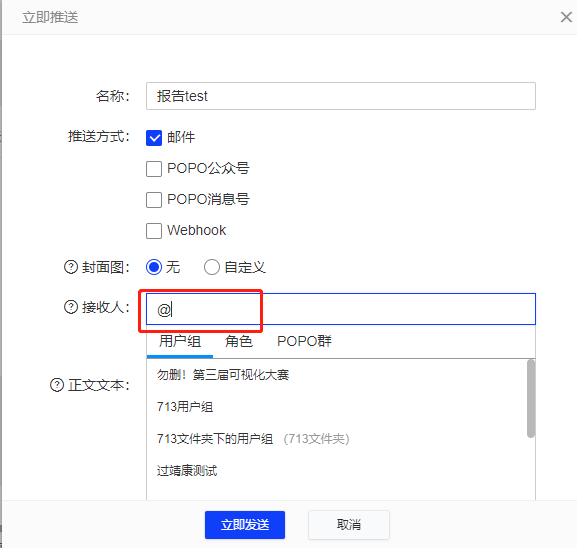The image size is (577, 548).
Task: Uncheck the 邮件 push method checkbox
Action: click(x=154, y=138)
